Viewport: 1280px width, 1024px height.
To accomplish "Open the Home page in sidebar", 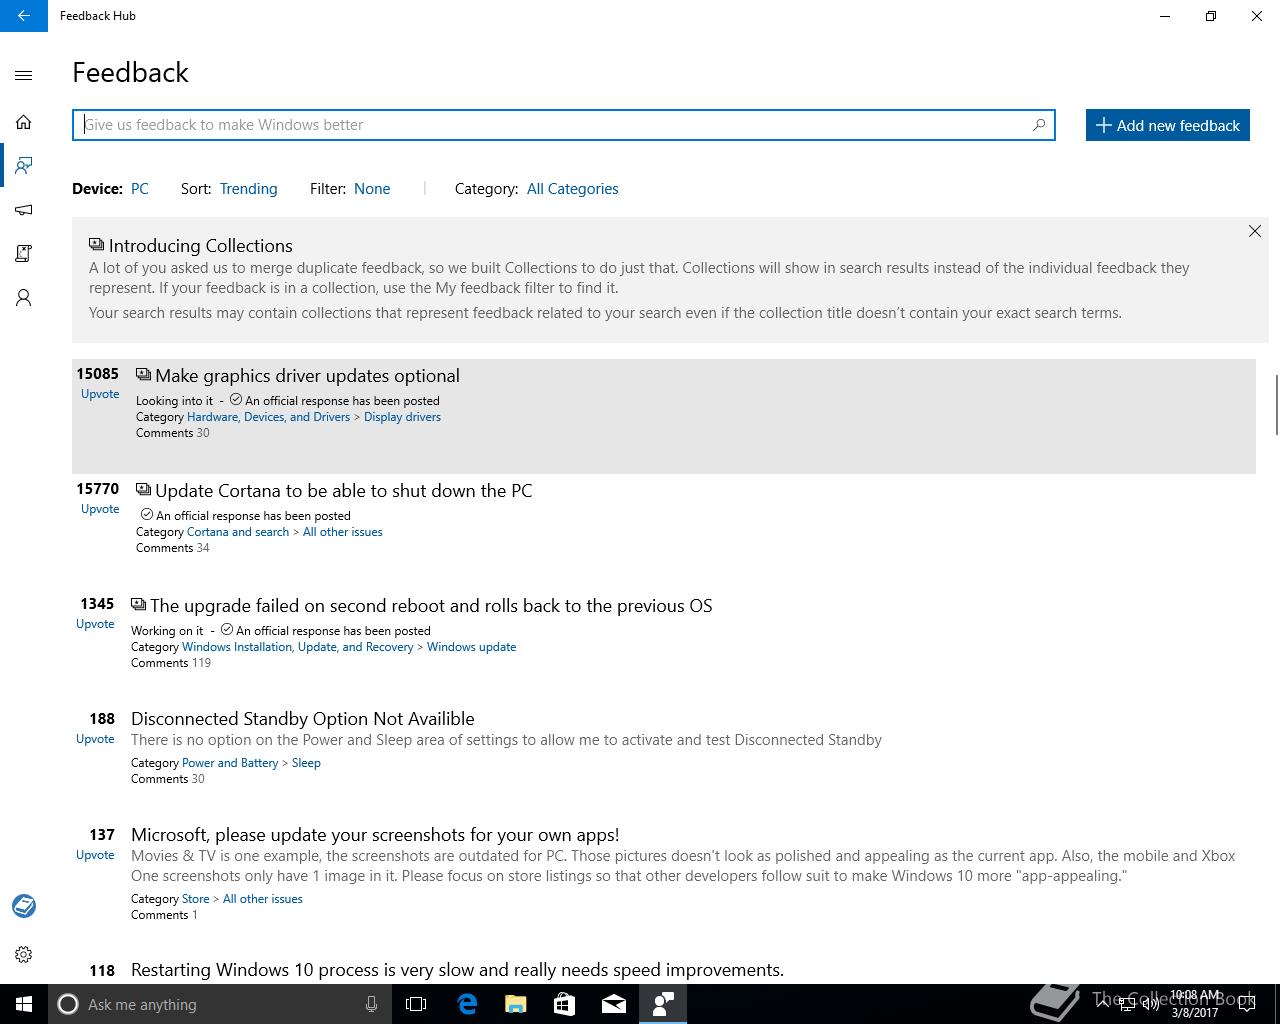I will [x=24, y=122].
